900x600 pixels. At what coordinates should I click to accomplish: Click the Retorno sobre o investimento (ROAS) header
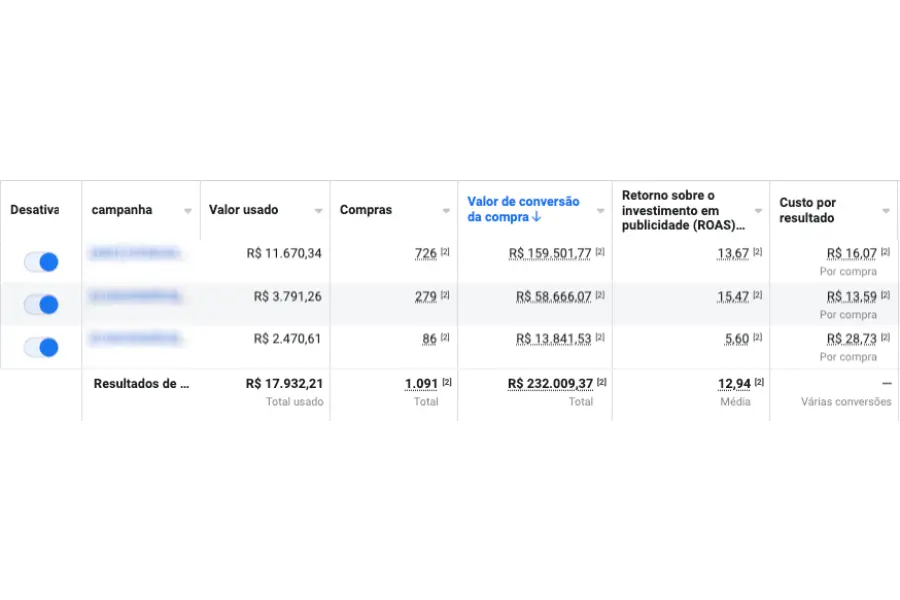683,210
